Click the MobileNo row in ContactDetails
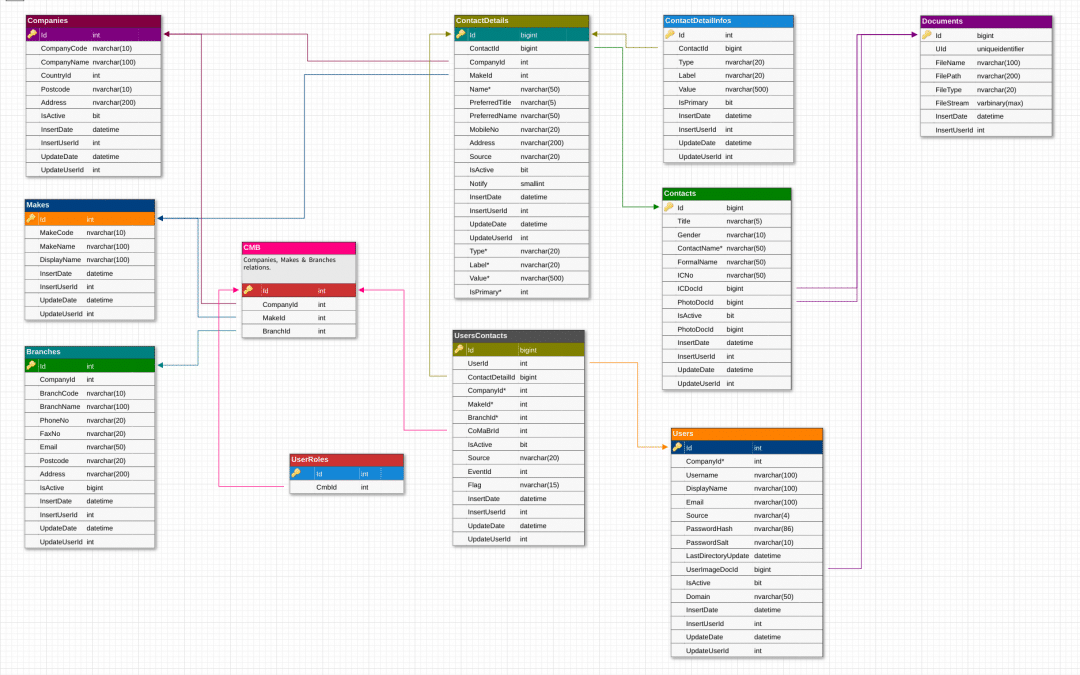 click(521, 129)
